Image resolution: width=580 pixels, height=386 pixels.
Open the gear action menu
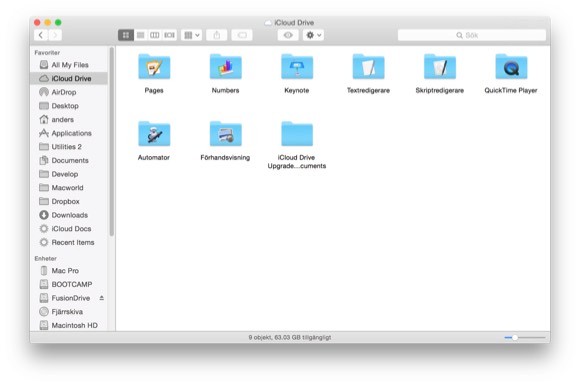tap(313, 35)
